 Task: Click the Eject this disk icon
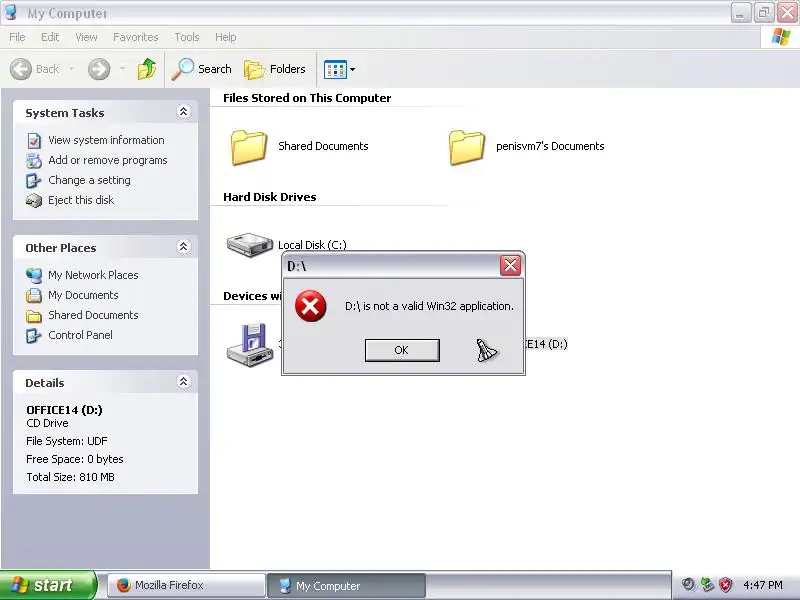(x=34, y=201)
